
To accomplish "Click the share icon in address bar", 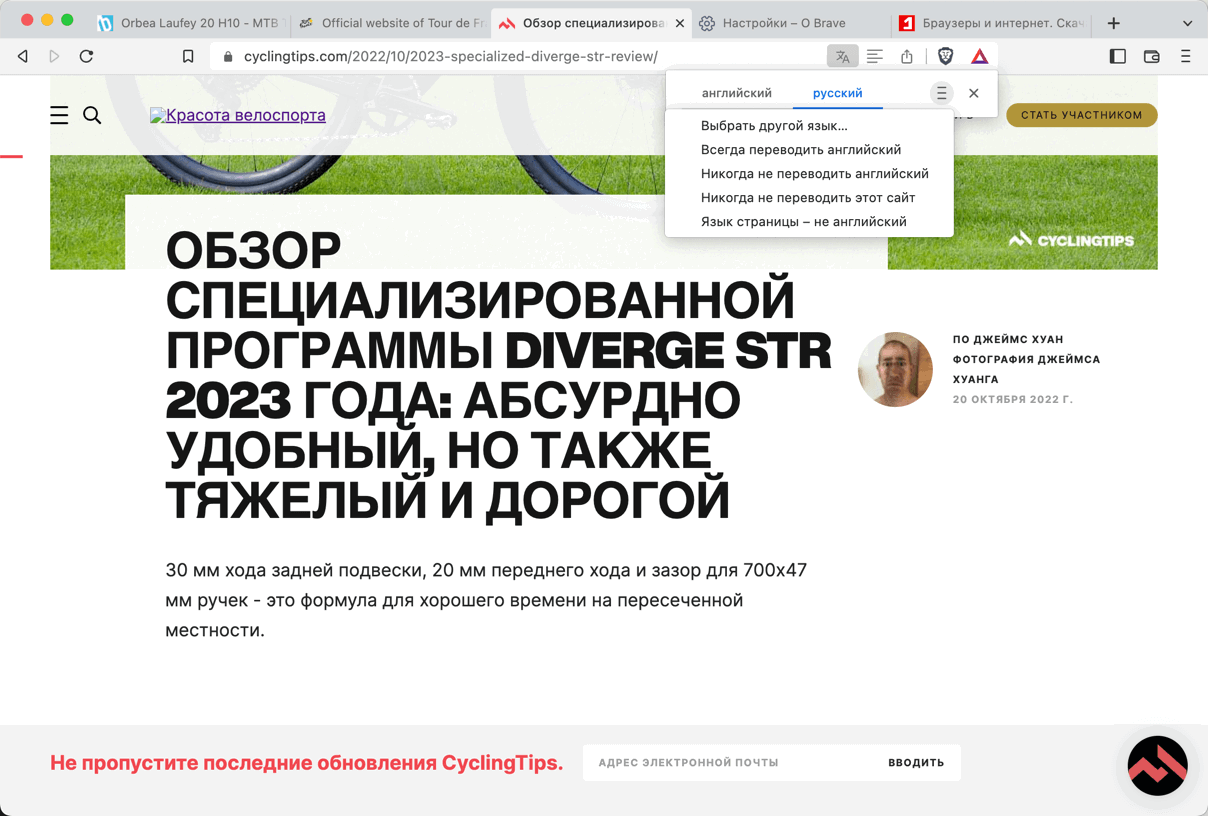I will click(x=907, y=57).
